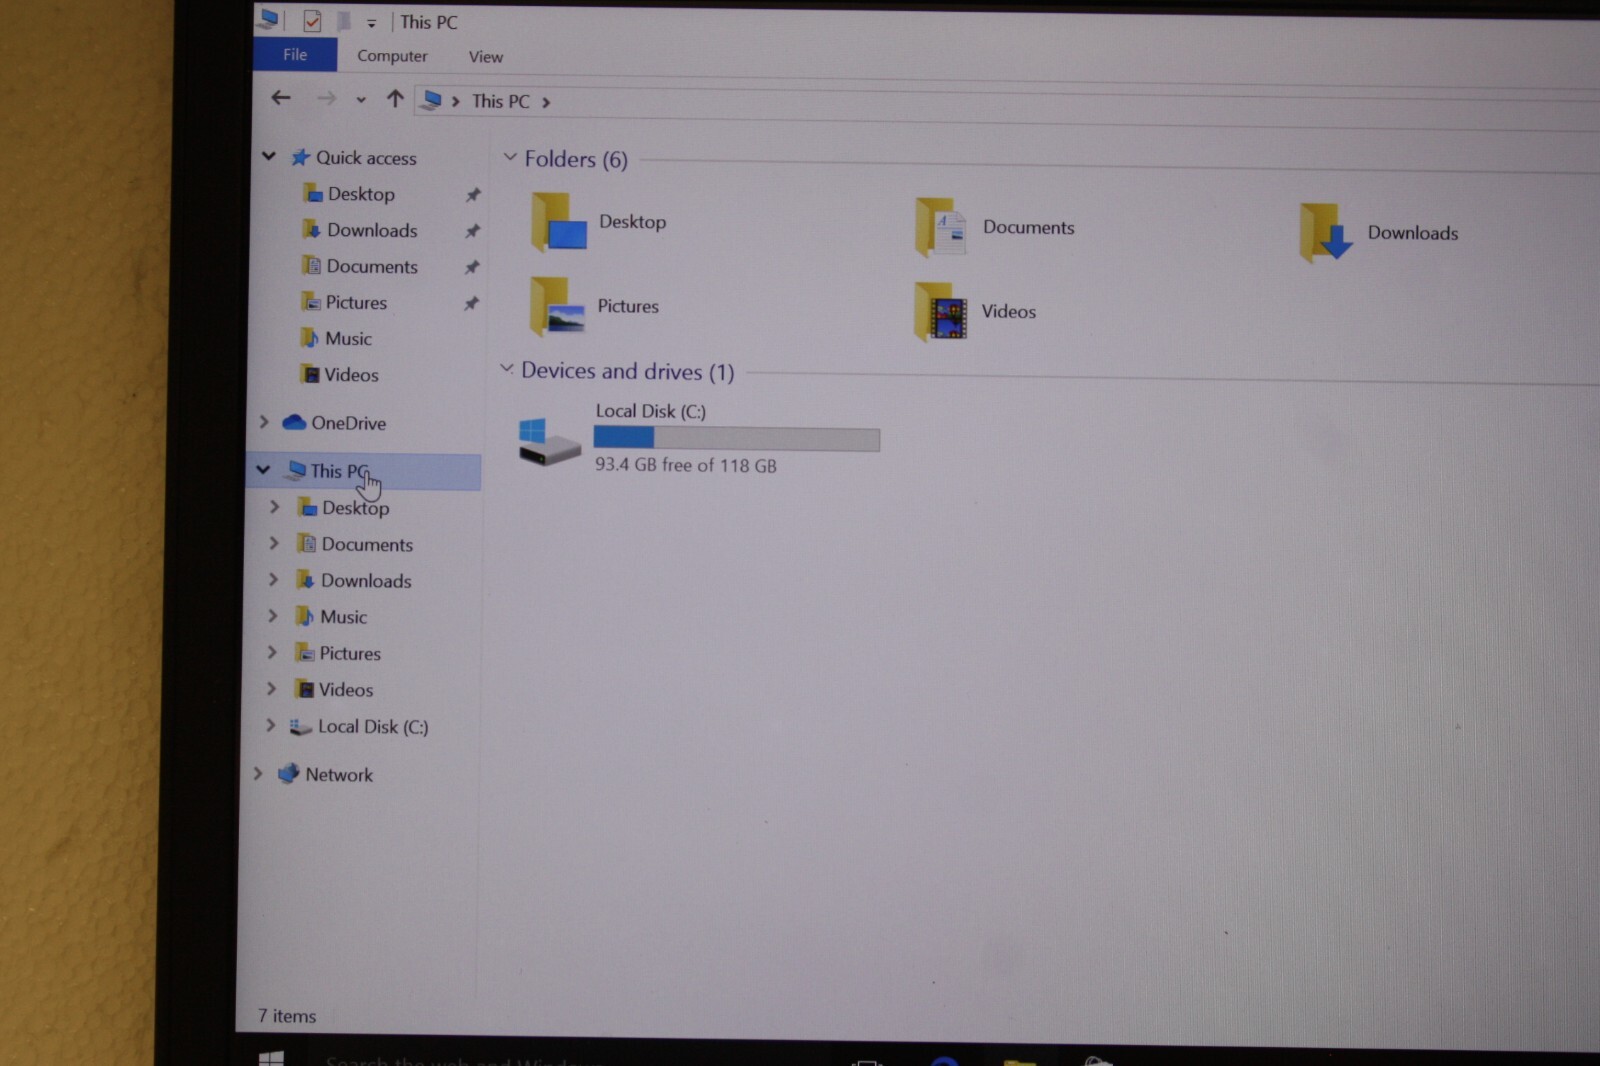The image size is (1600, 1066).
Task: Collapse the Devices and drives group
Action: tap(507, 369)
